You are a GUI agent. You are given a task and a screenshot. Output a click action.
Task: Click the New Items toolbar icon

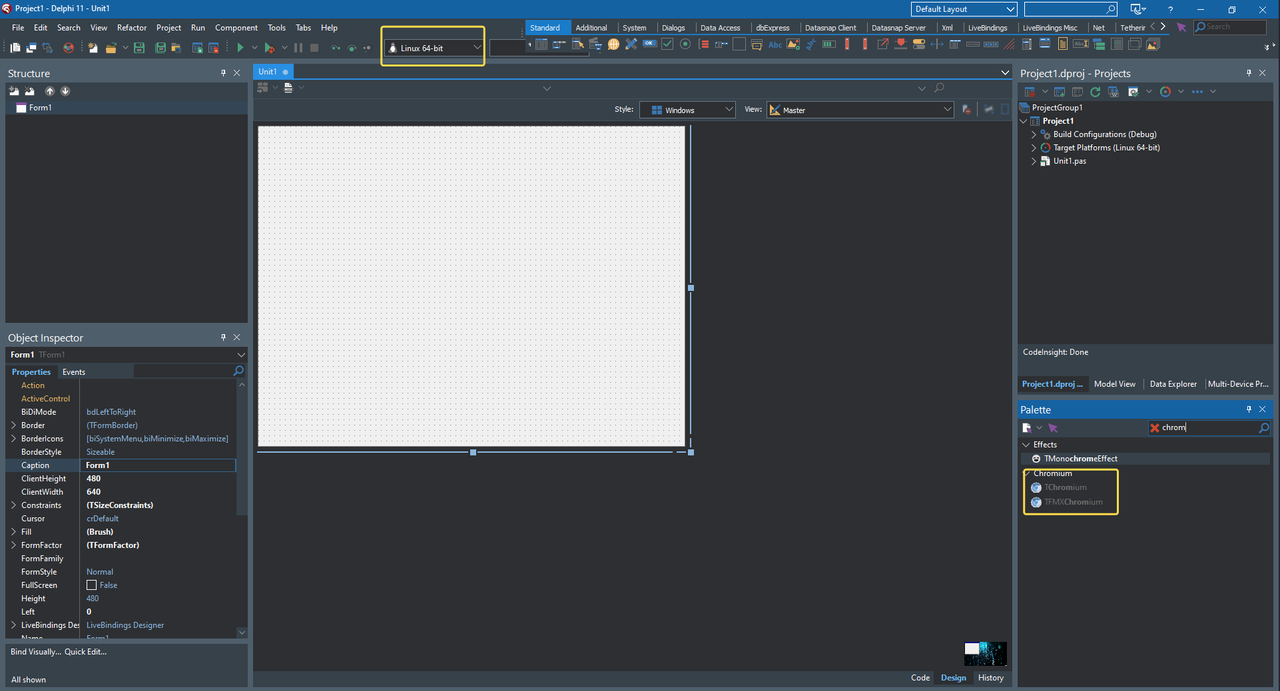coord(93,47)
